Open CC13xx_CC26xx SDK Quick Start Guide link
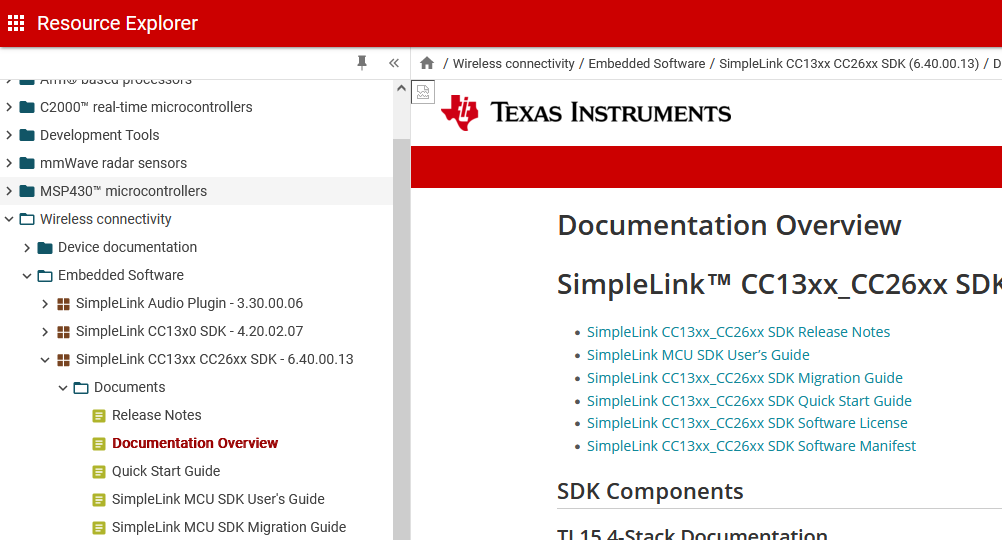The width and height of the screenshot is (1002, 540). click(x=749, y=401)
